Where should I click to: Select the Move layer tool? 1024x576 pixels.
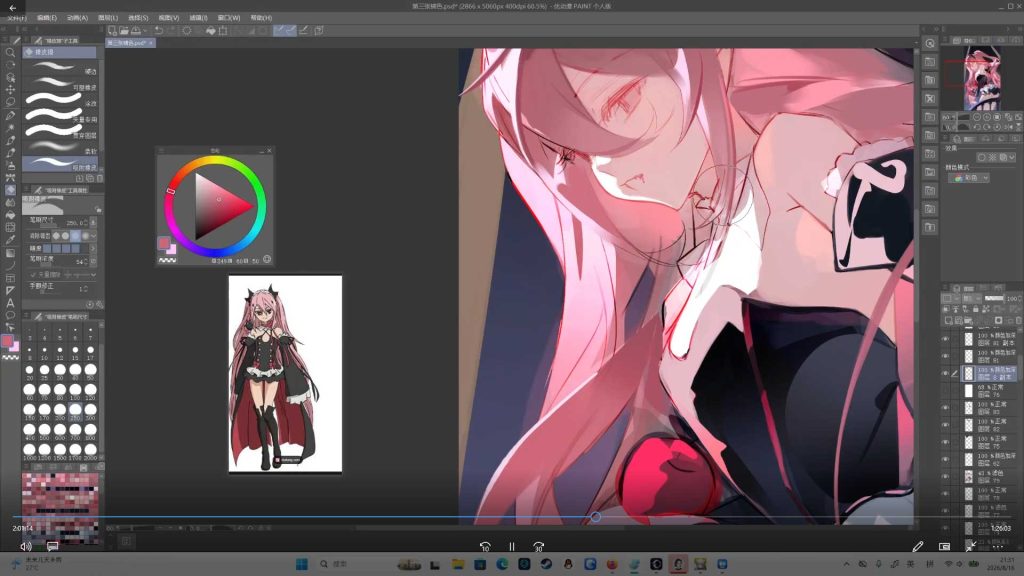[10, 89]
